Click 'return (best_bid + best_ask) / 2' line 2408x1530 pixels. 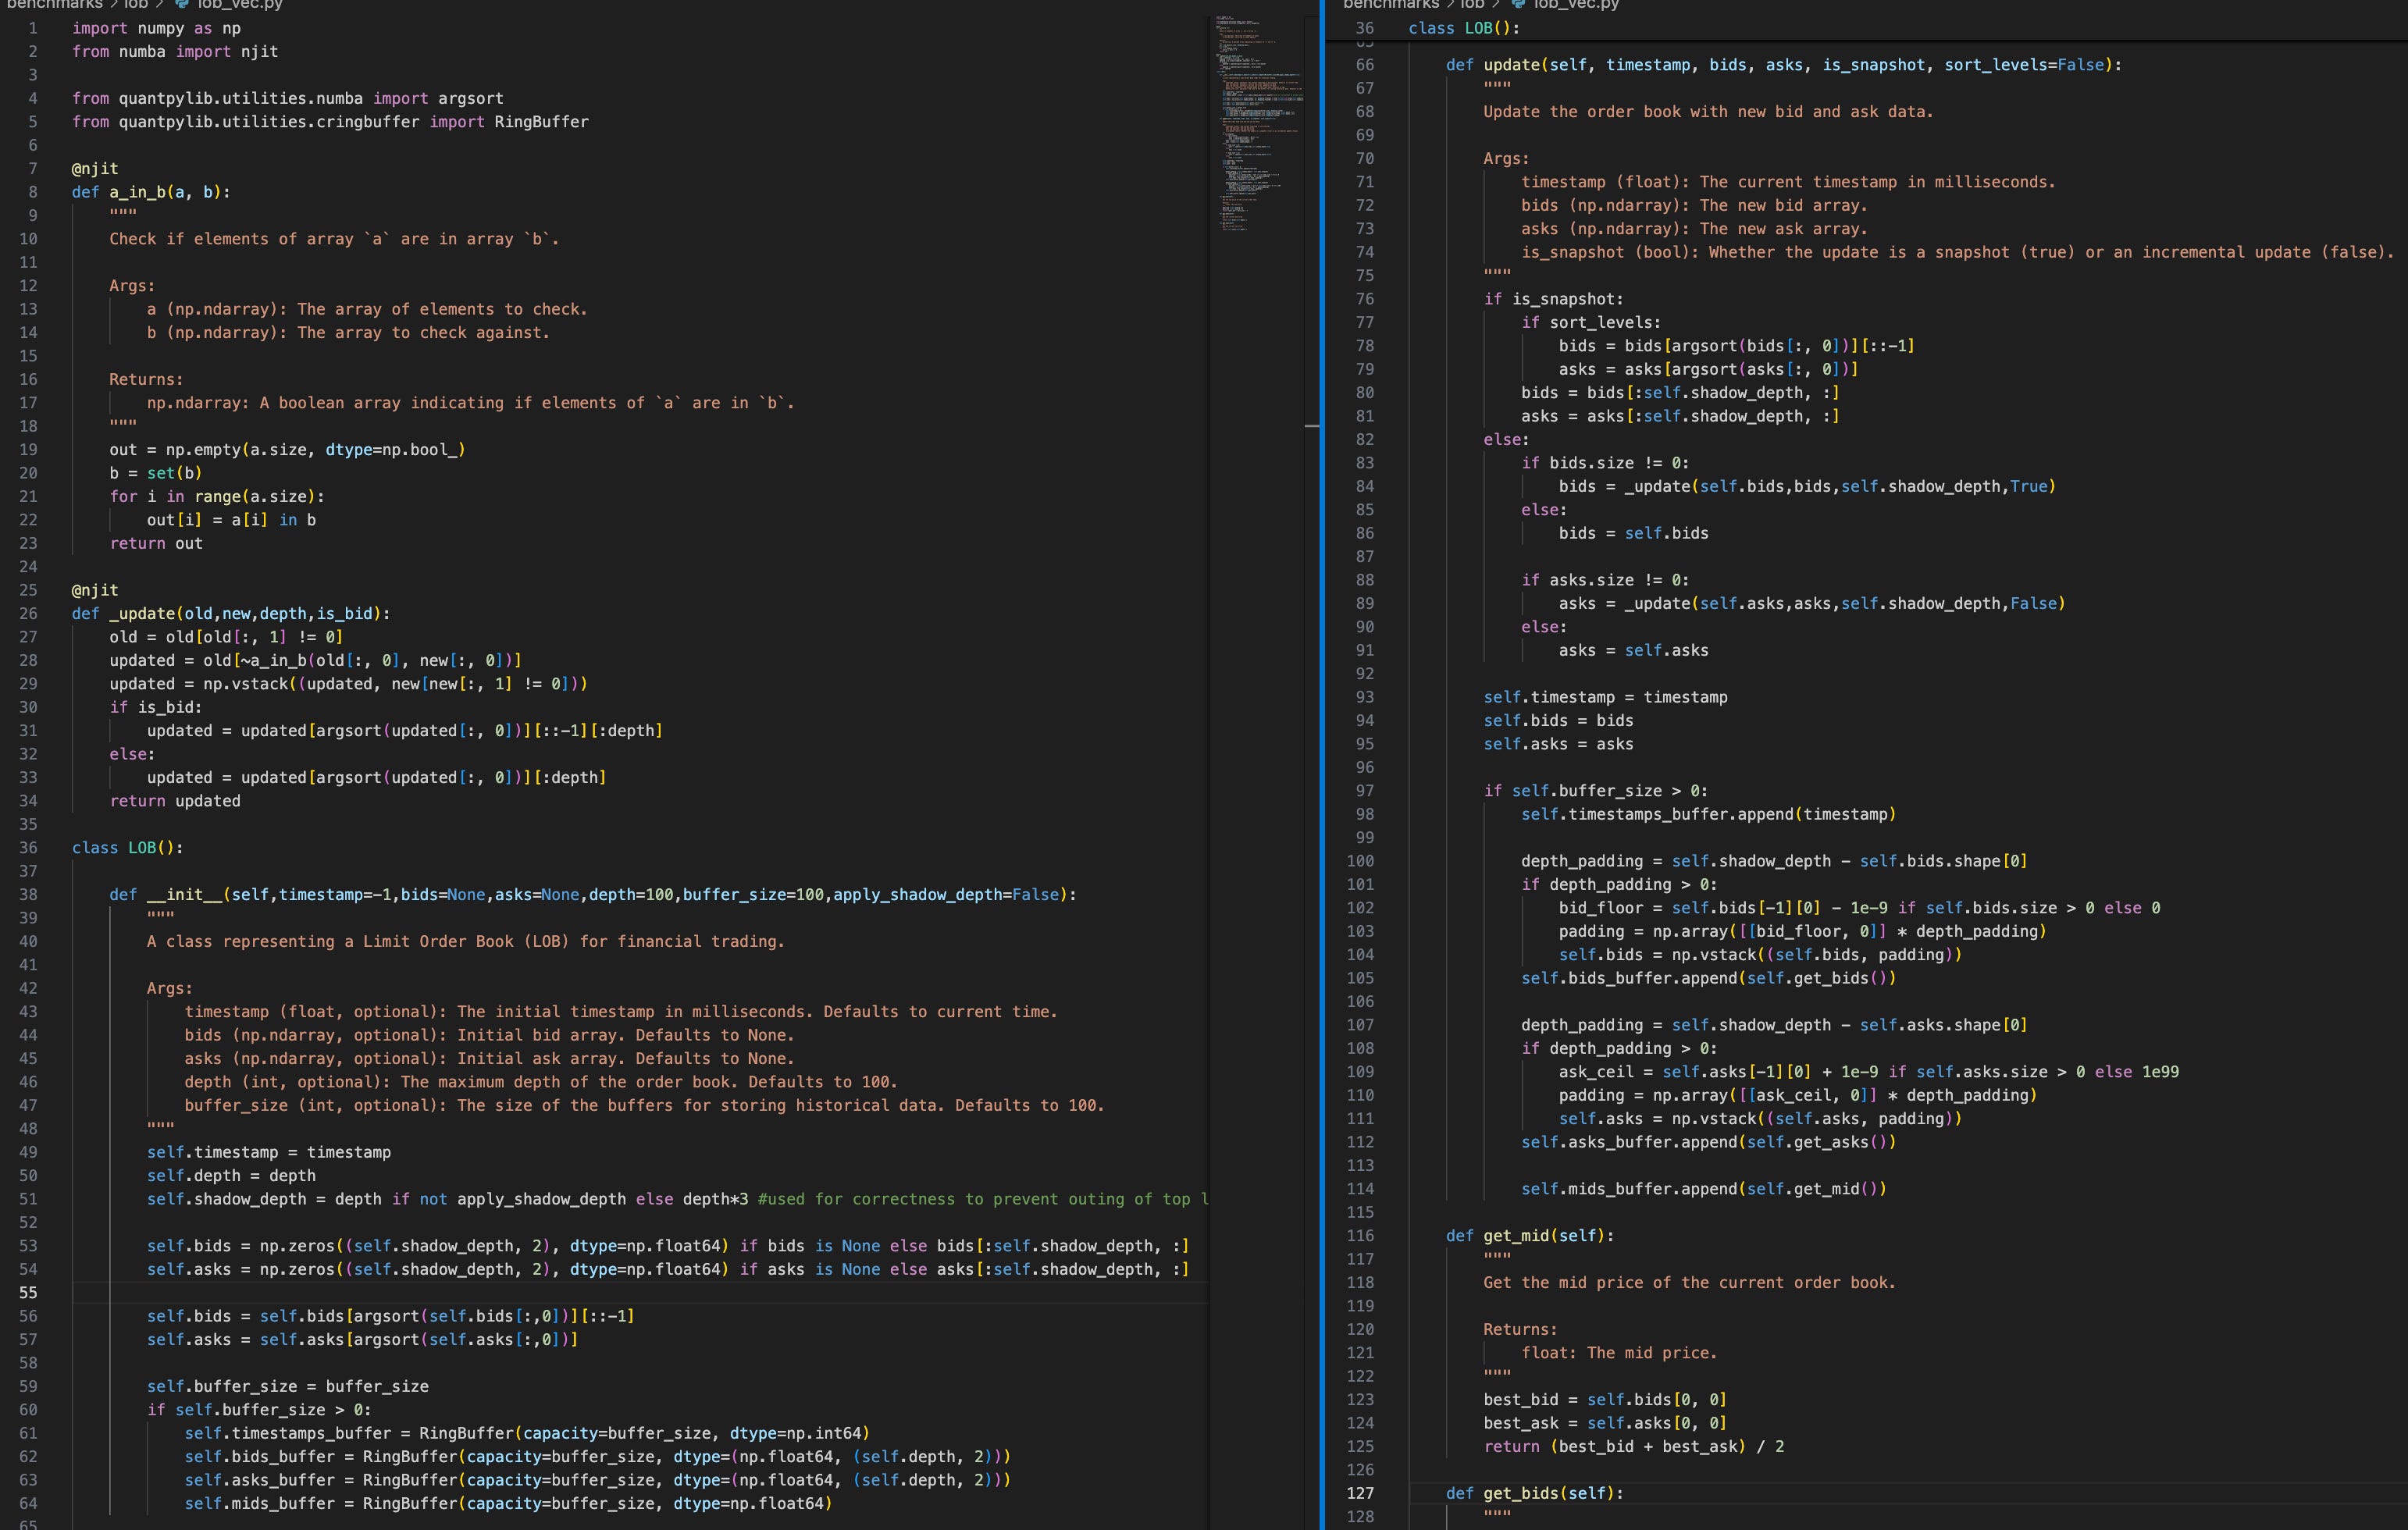pos(1634,1447)
